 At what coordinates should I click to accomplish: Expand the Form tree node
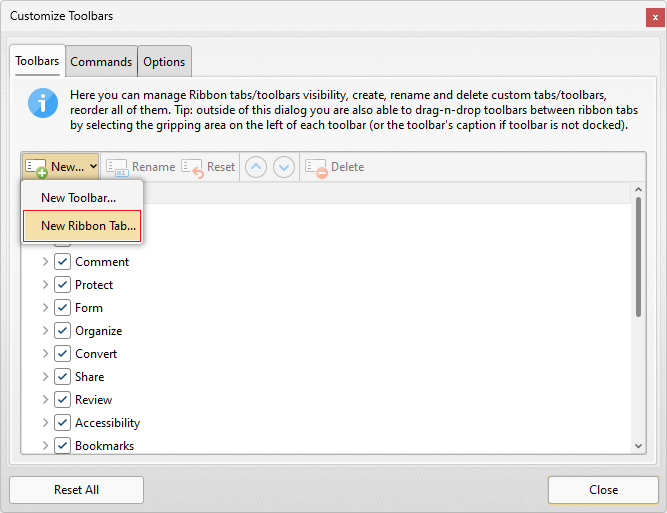pyautogui.click(x=45, y=308)
